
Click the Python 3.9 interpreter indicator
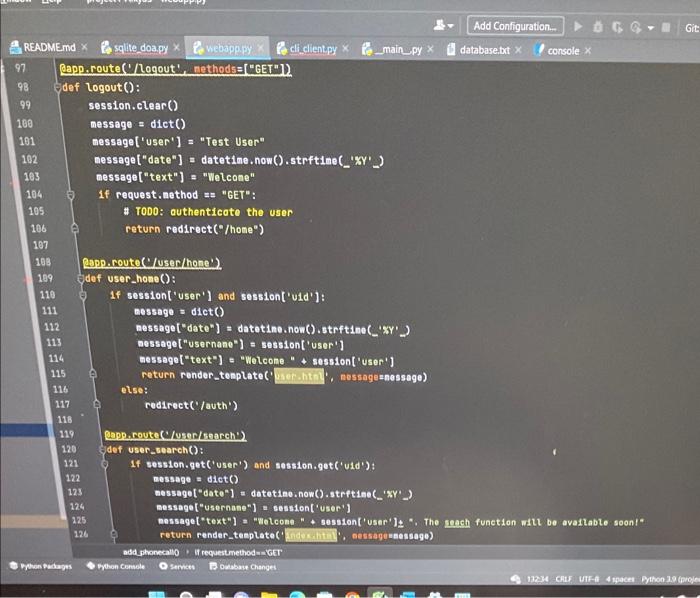click(x=670, y=579)
